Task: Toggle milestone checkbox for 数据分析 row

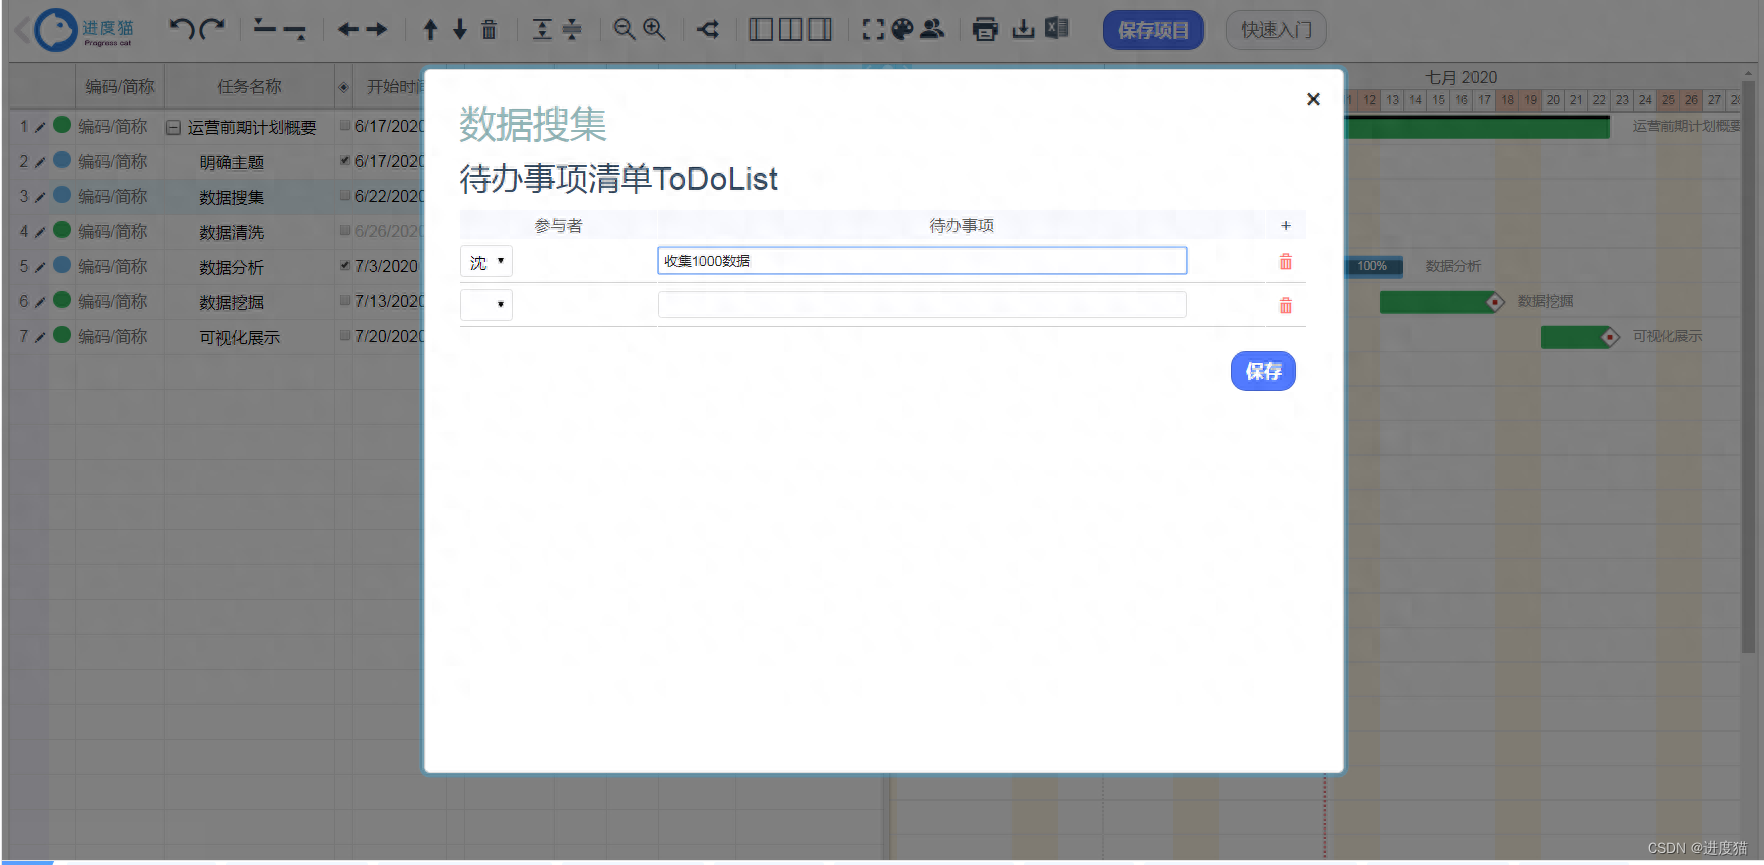Action: click(345, 266)
